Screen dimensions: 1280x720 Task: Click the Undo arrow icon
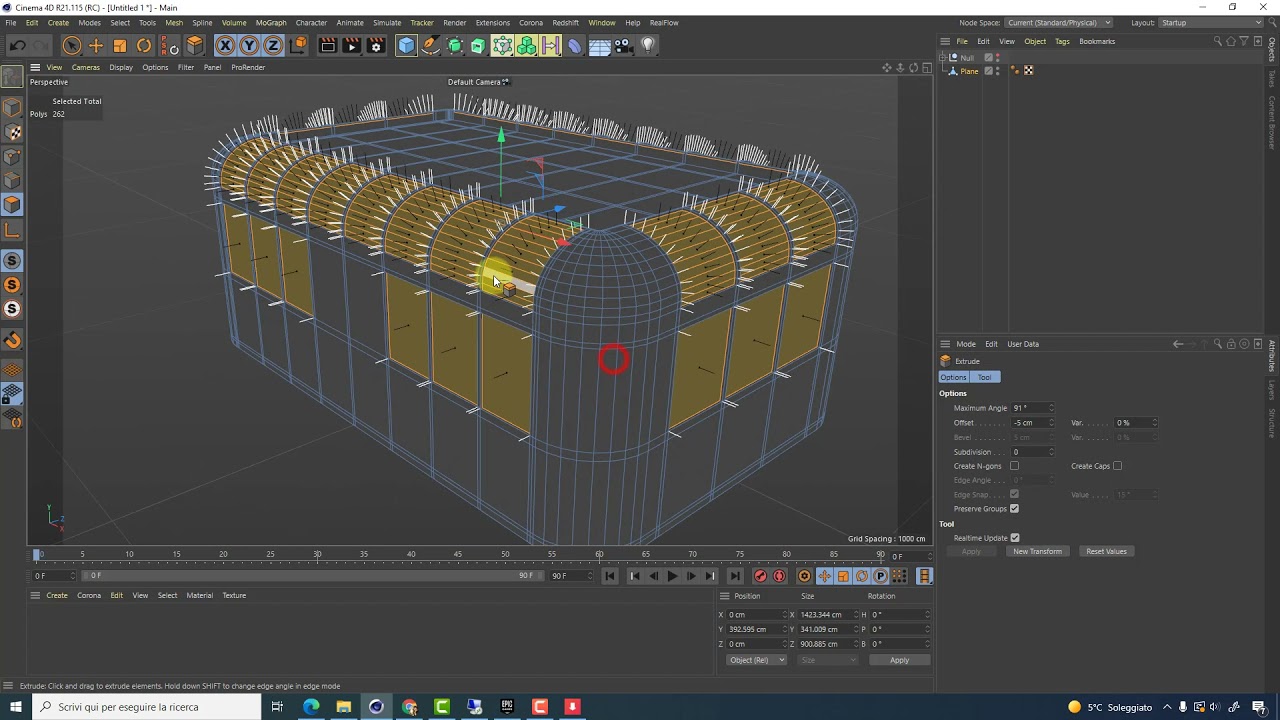pos(17,45)
